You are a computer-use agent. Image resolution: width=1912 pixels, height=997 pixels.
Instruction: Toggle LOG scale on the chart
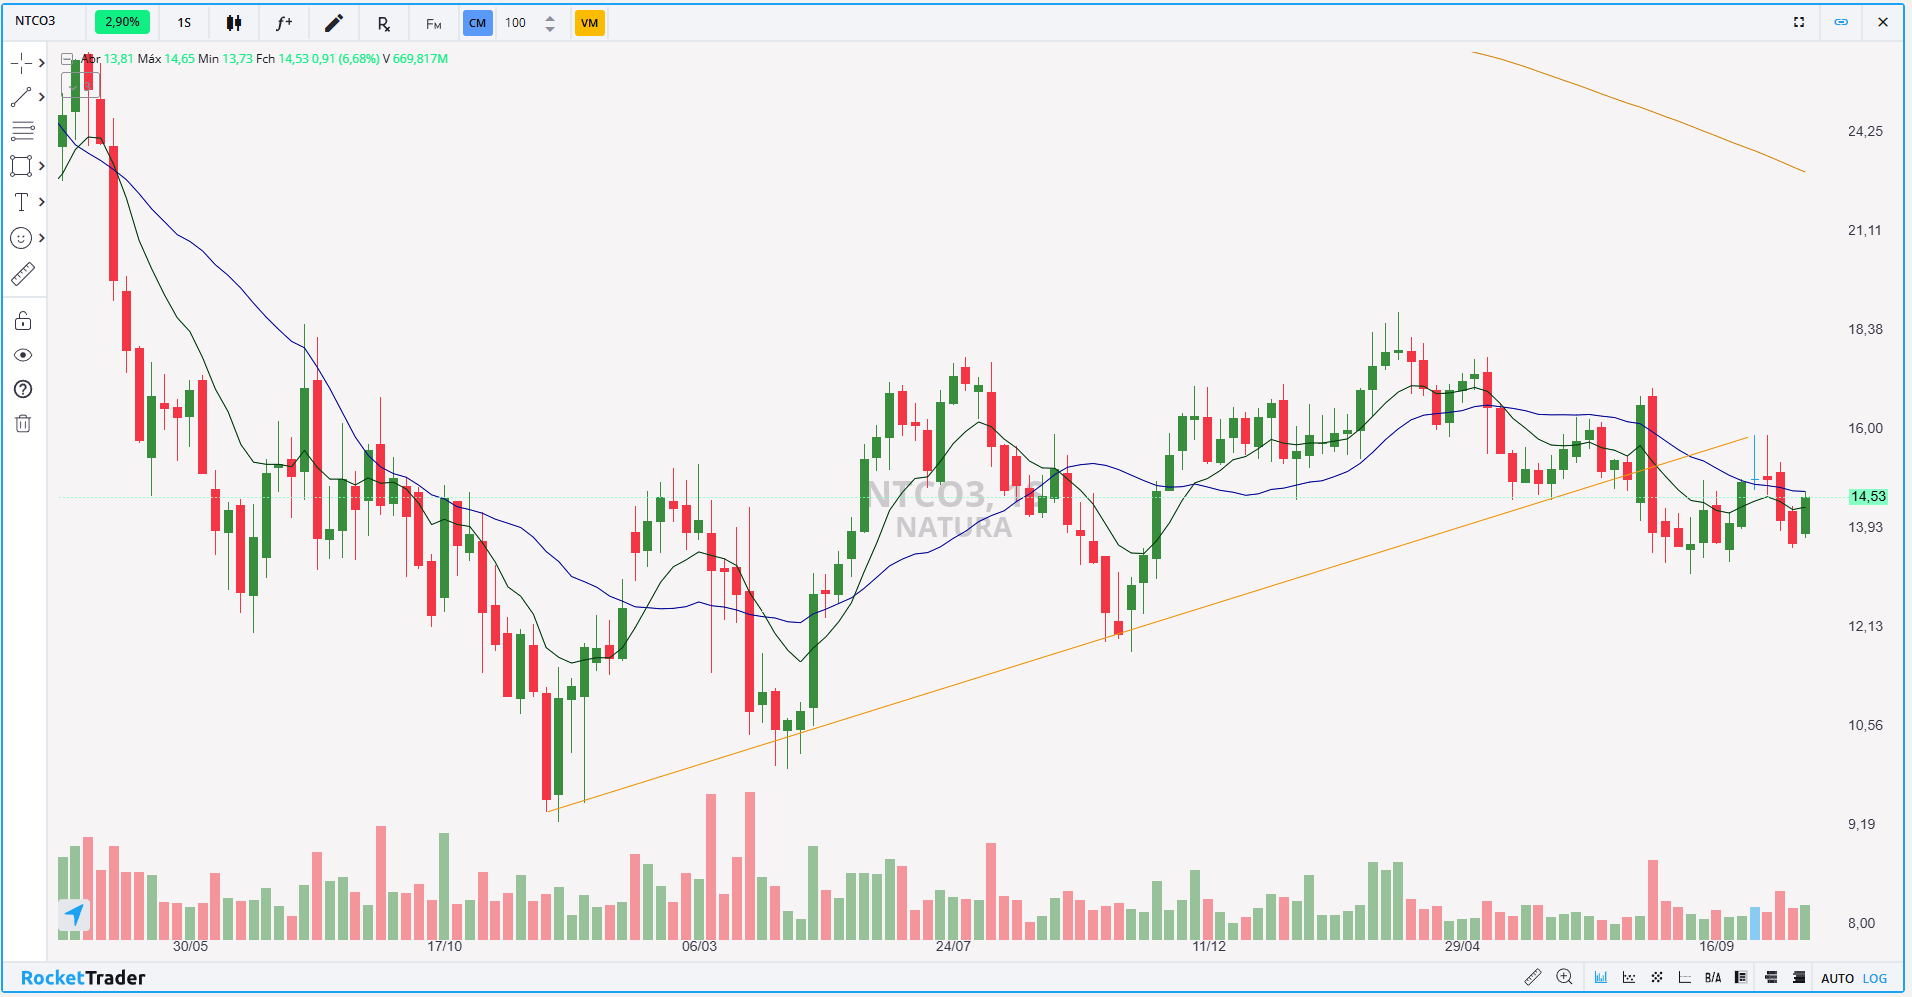1875,978
